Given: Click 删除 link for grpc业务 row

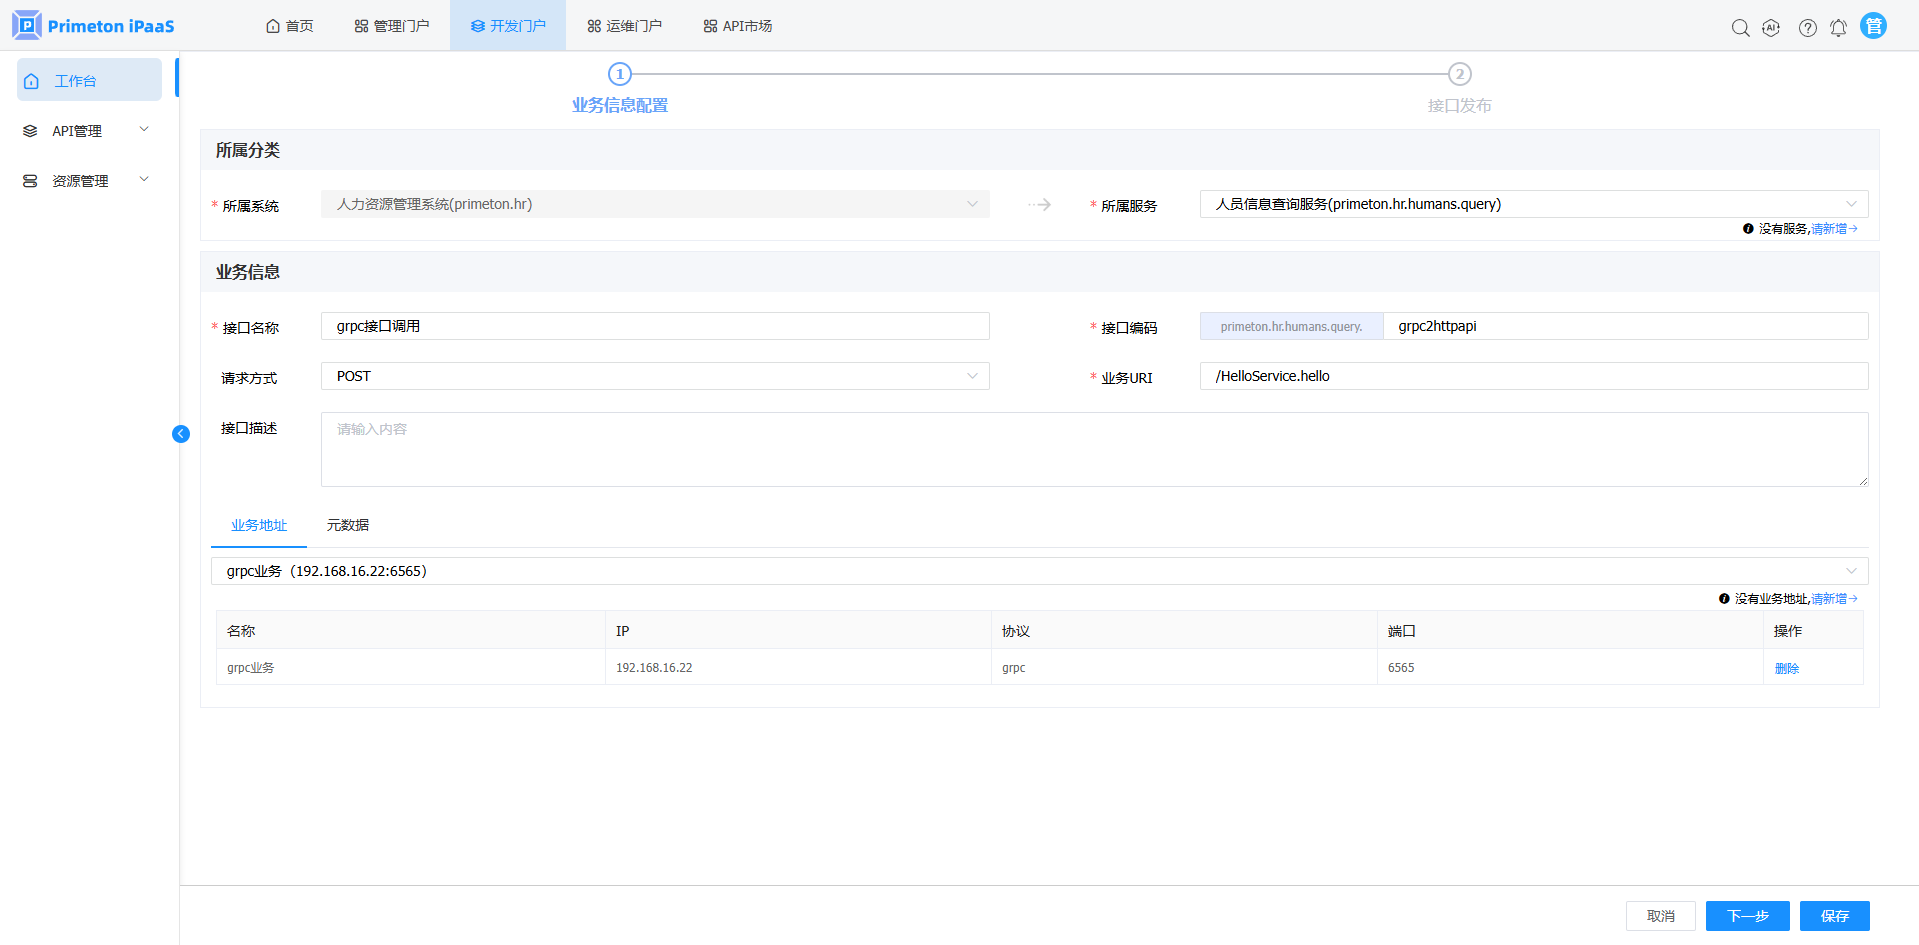Looking at the screenshot, I should coord(1786,668).
